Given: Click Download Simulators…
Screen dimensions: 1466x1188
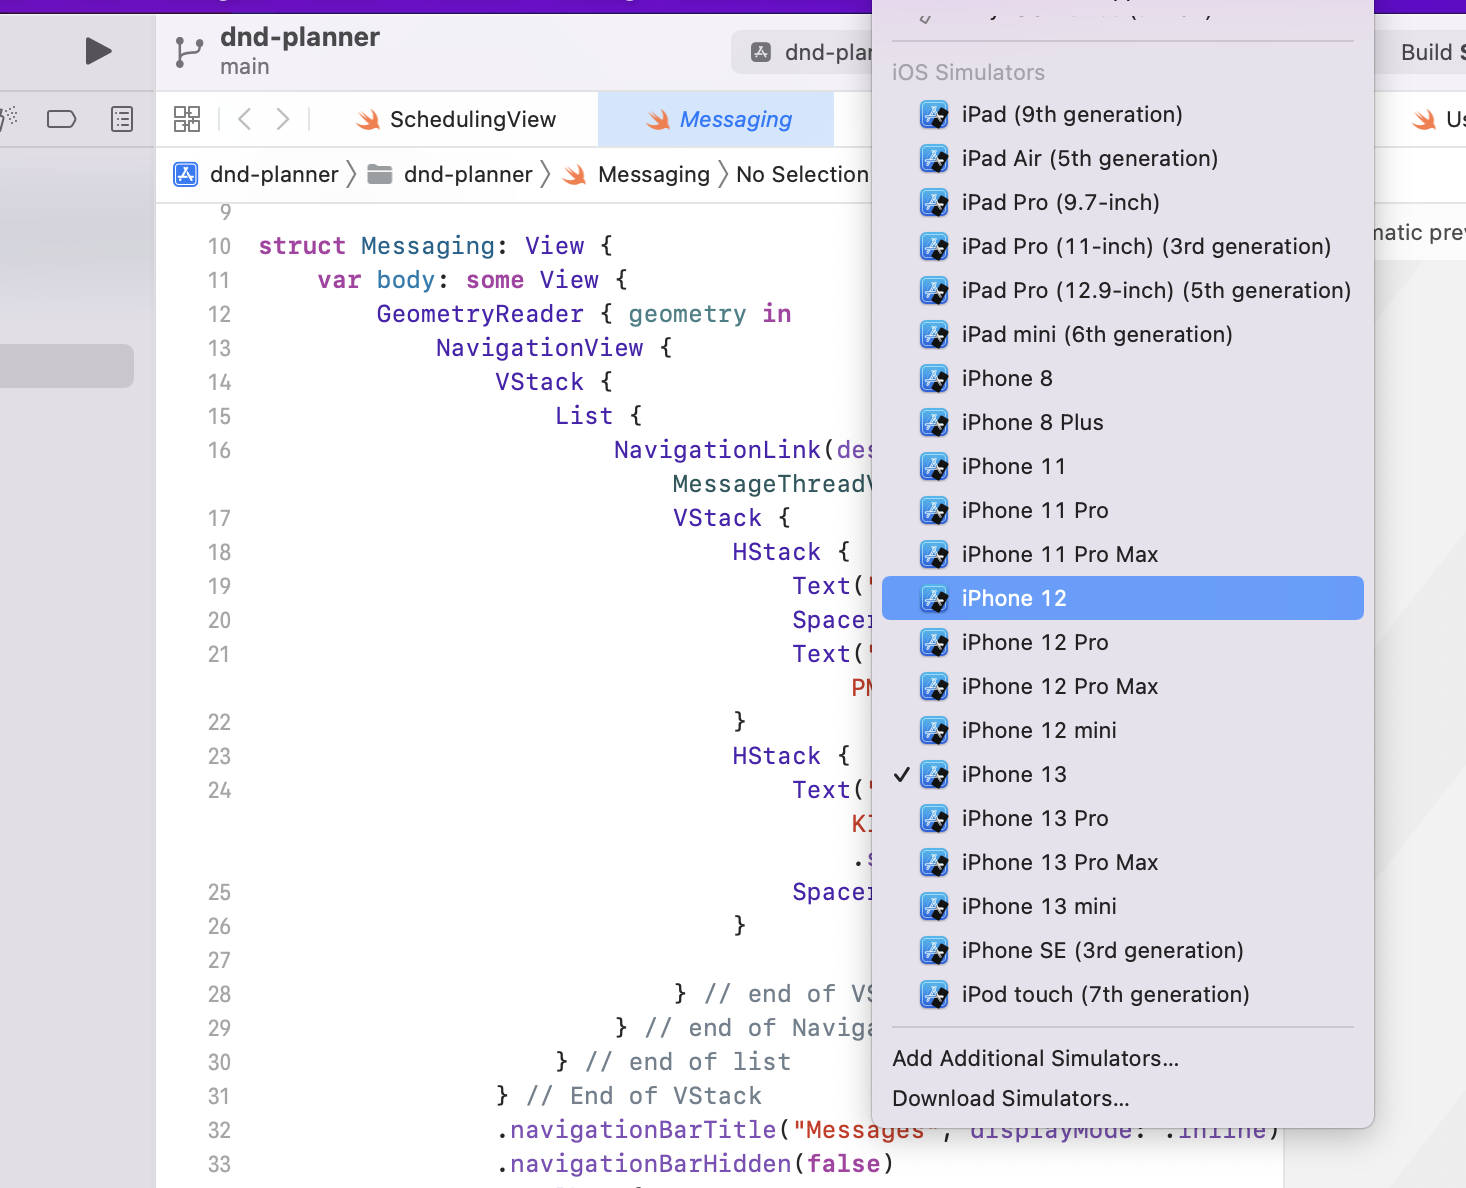Looking at the screenshot, I should coord(1010,1098).
